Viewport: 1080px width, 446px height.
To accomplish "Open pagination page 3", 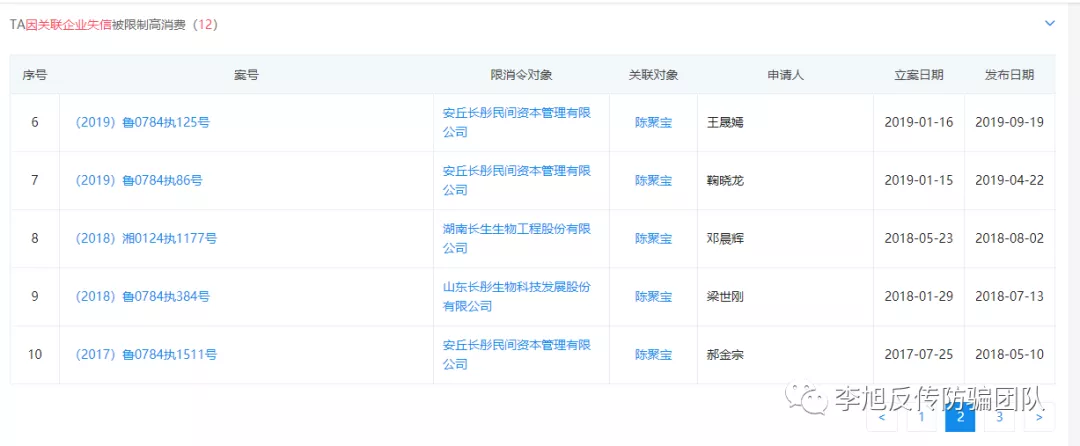I will click(999, 416).
